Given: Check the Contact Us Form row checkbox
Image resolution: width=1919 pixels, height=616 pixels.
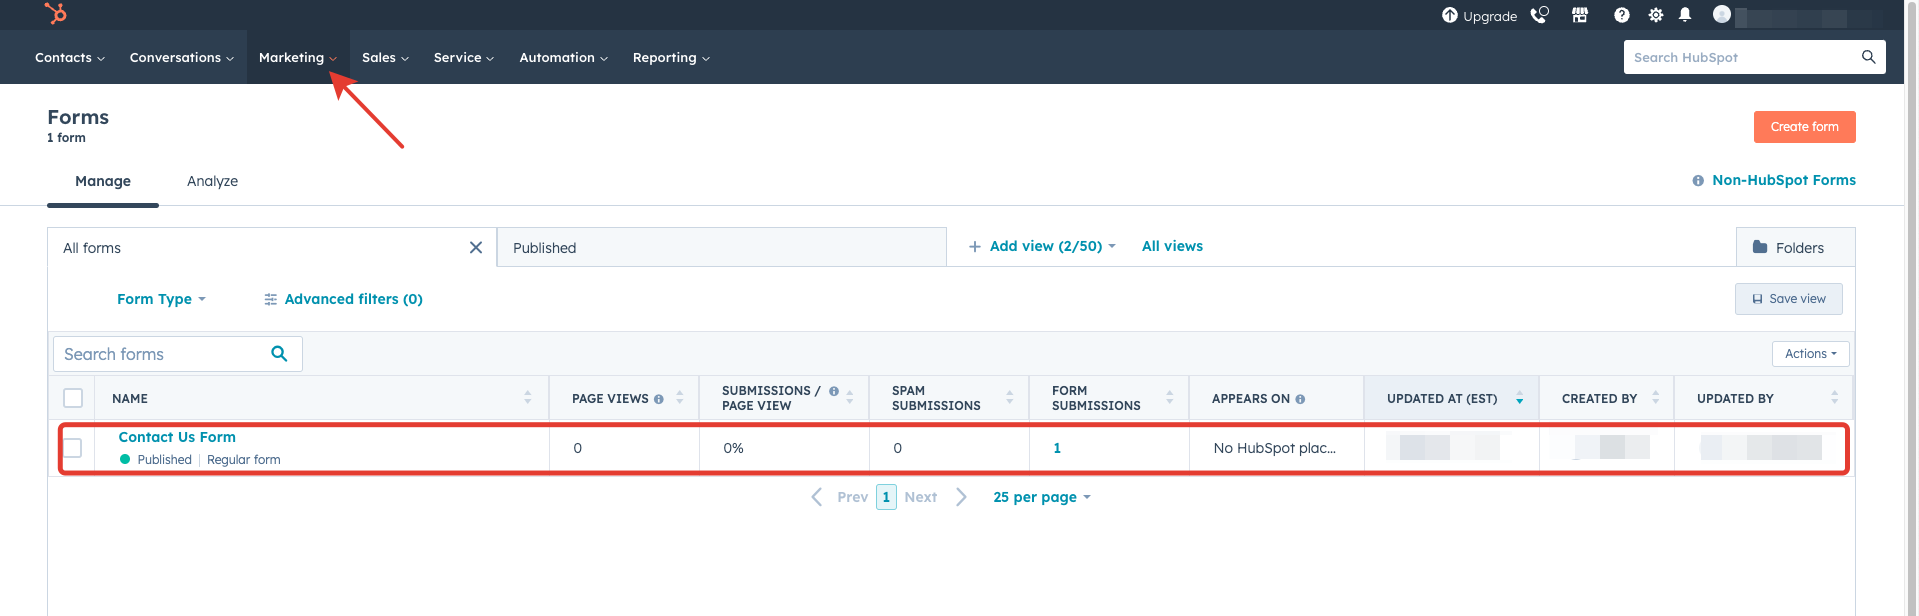Looking at the screenshot, I should click(73, 447).
